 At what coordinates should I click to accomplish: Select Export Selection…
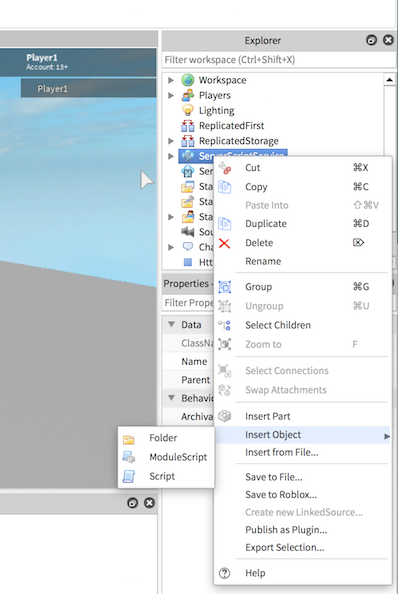[x=303, y=547]
